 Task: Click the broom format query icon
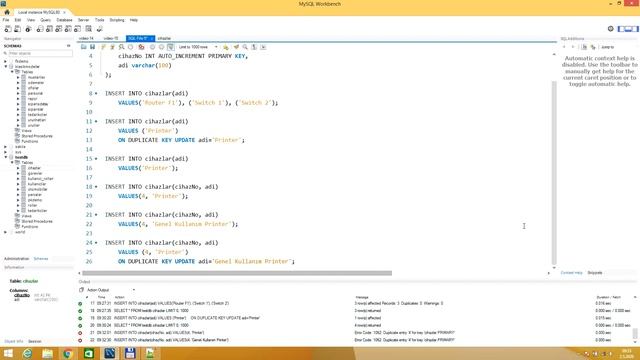pyautogui.click(x=236, y=47)
